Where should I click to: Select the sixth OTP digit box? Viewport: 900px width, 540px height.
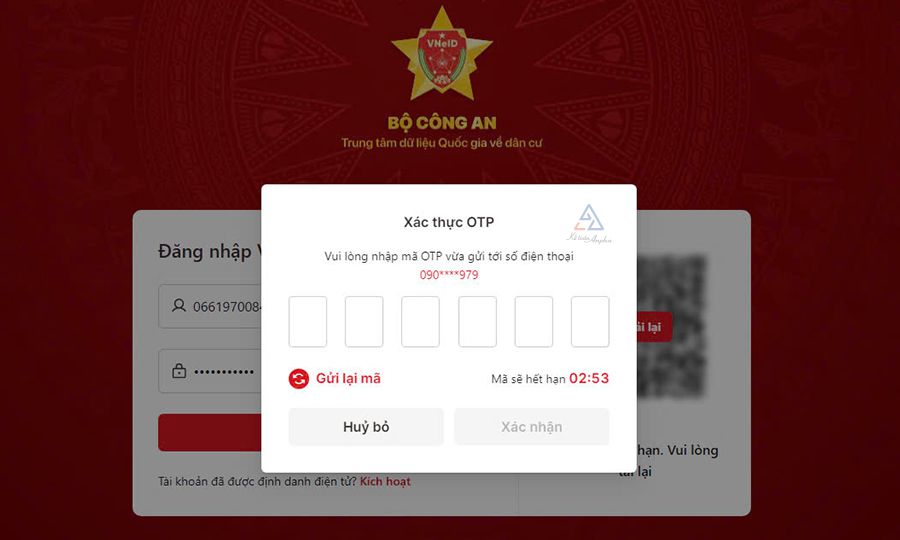tap(590, 322)
